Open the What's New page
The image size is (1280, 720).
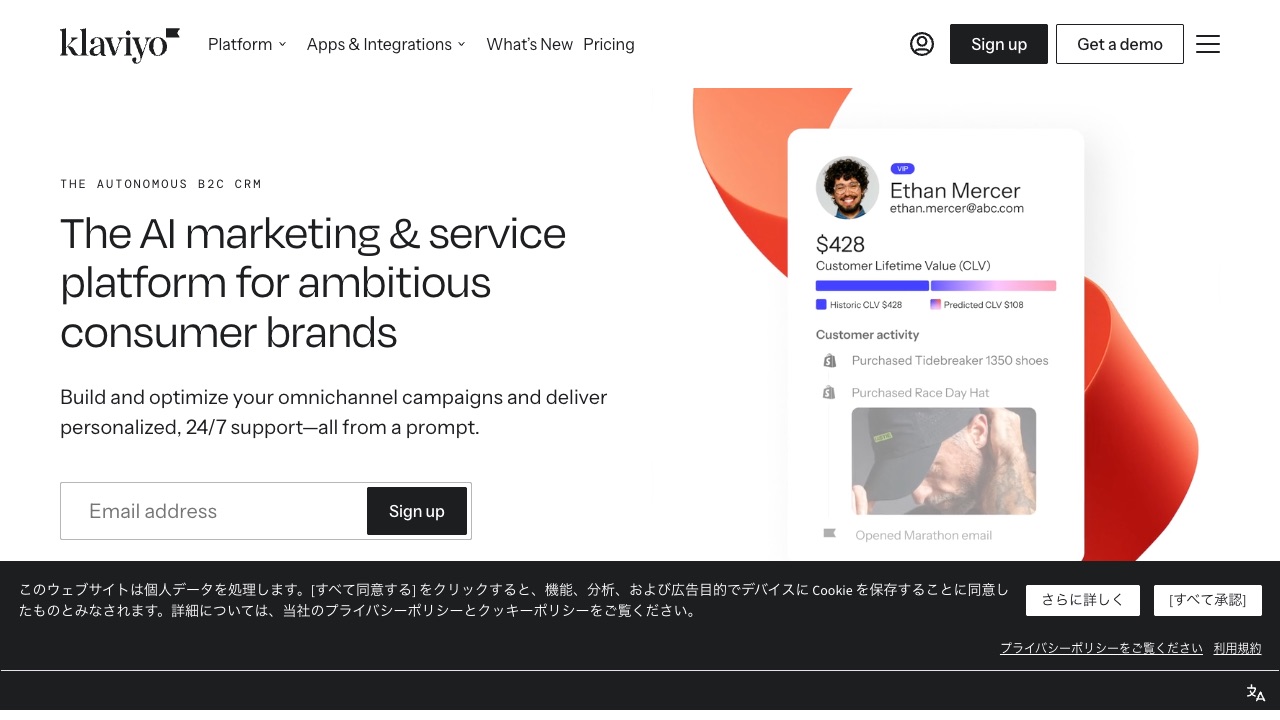coord(529,44)
